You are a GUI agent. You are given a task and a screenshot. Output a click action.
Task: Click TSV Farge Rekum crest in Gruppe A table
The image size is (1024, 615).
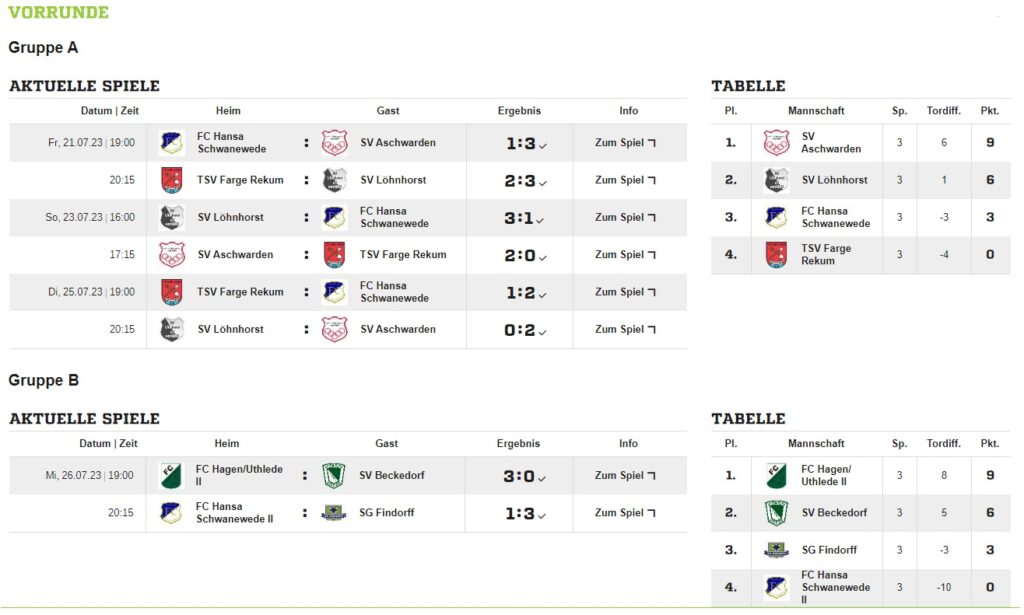776,255
